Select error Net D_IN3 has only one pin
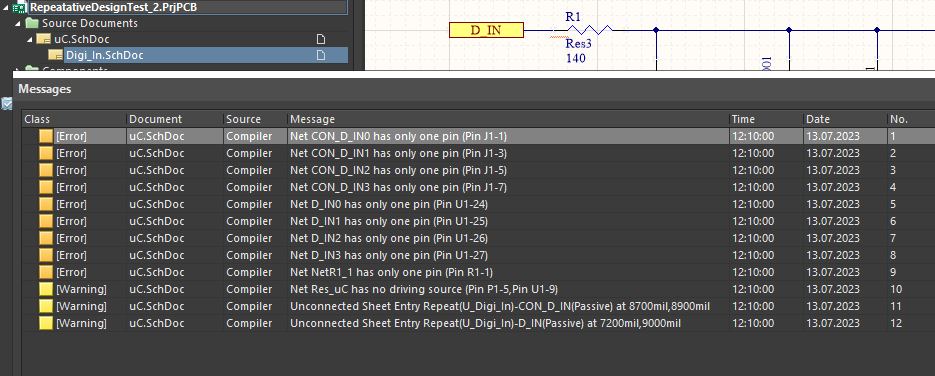Image resolution: width=935 pixels, height=376 pixels. pyautogui.click(x=478, y=256)
